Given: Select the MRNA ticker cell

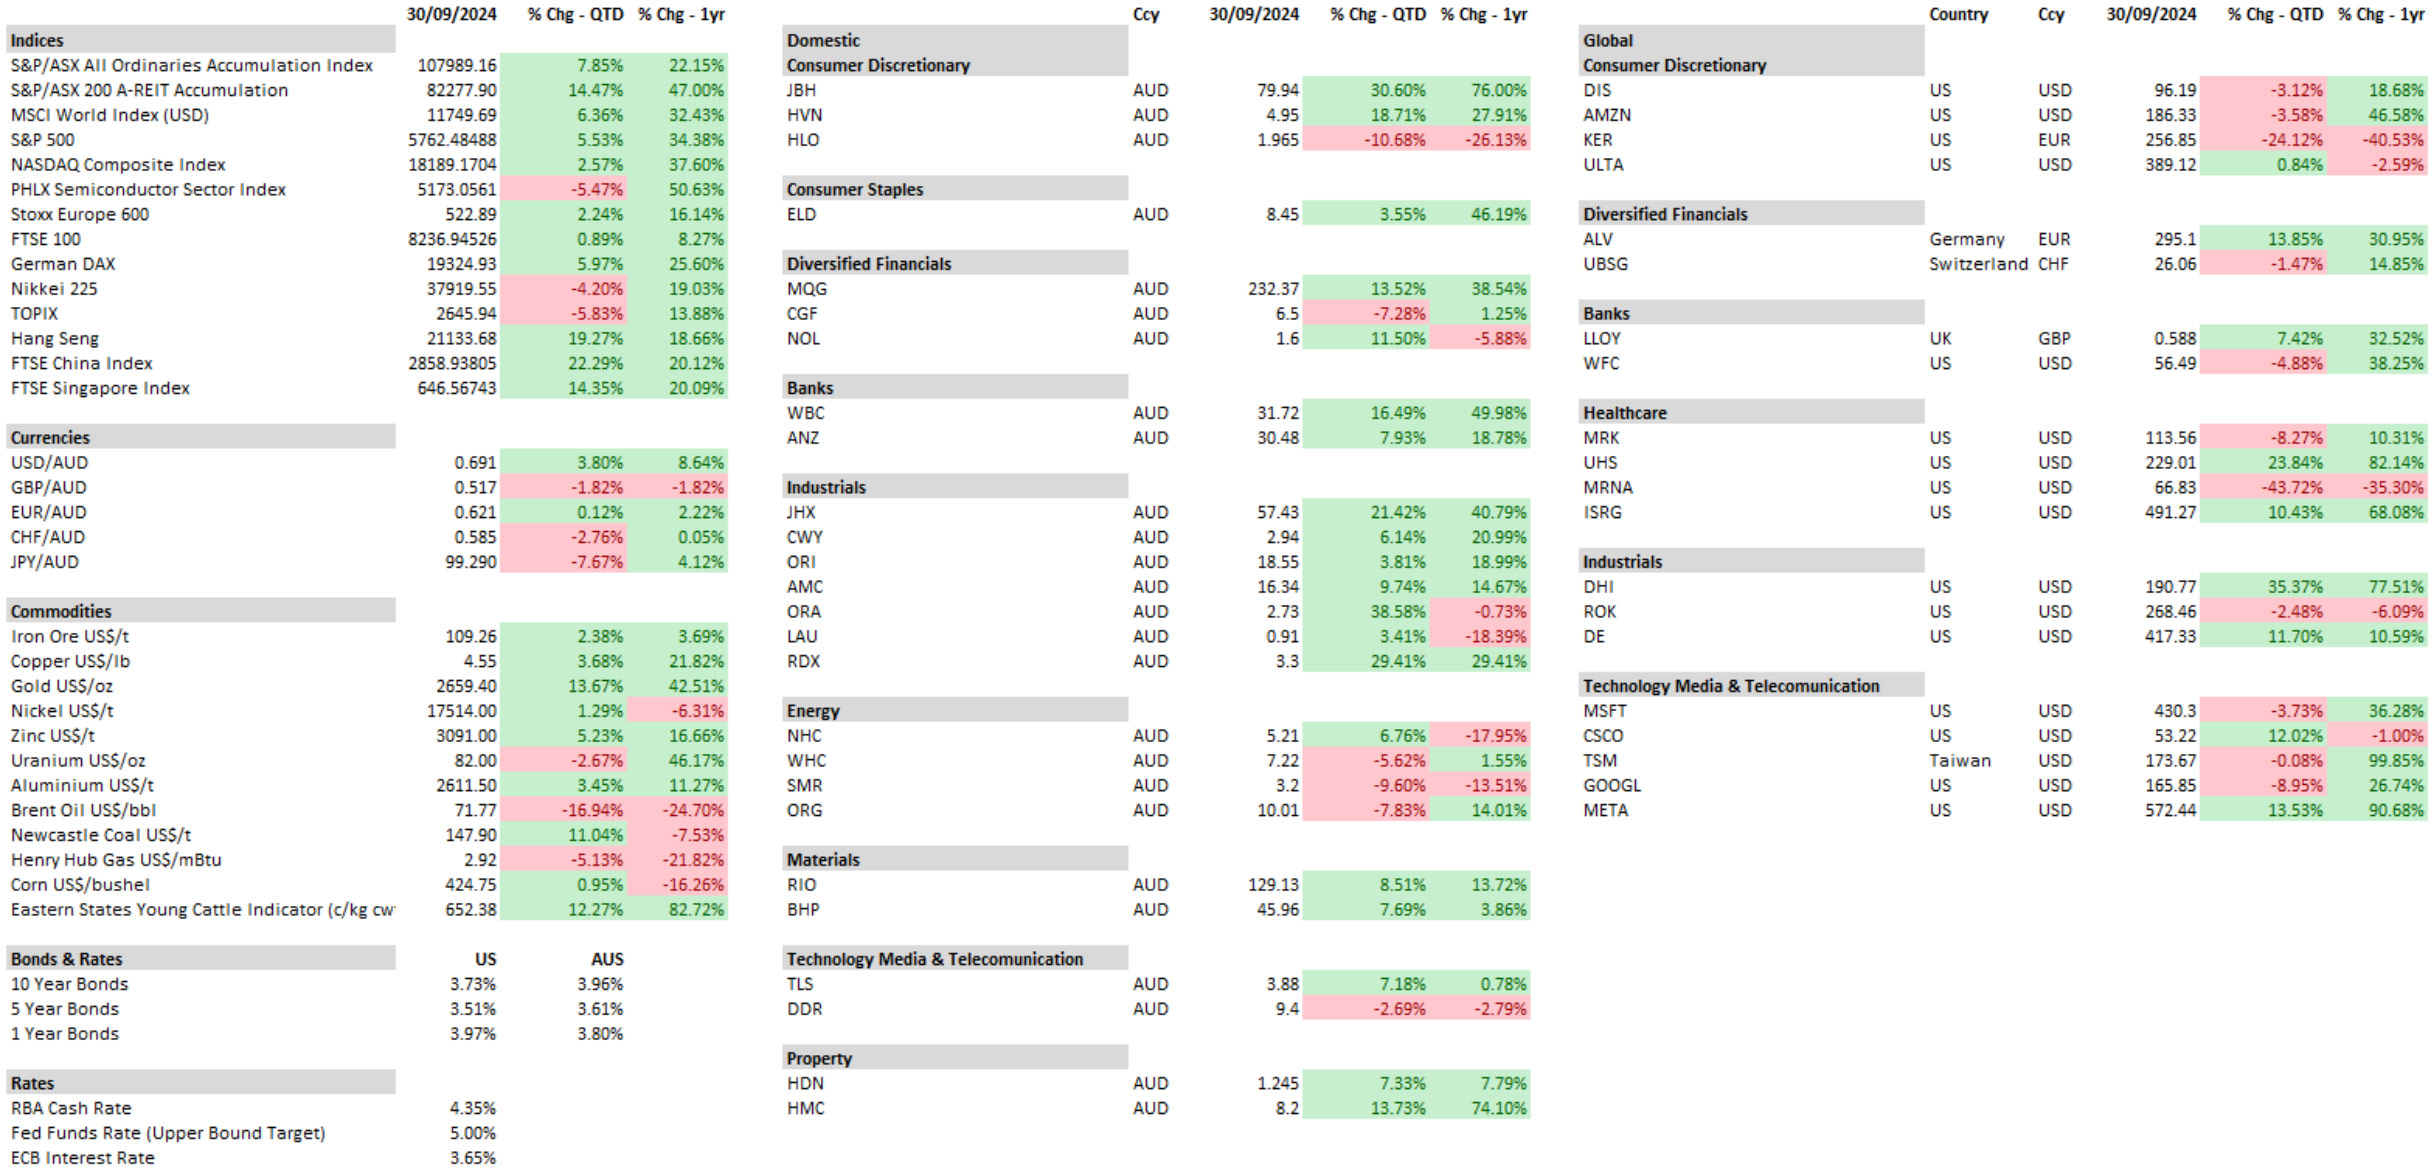Looking at the screenshot, I should 1607,487.
